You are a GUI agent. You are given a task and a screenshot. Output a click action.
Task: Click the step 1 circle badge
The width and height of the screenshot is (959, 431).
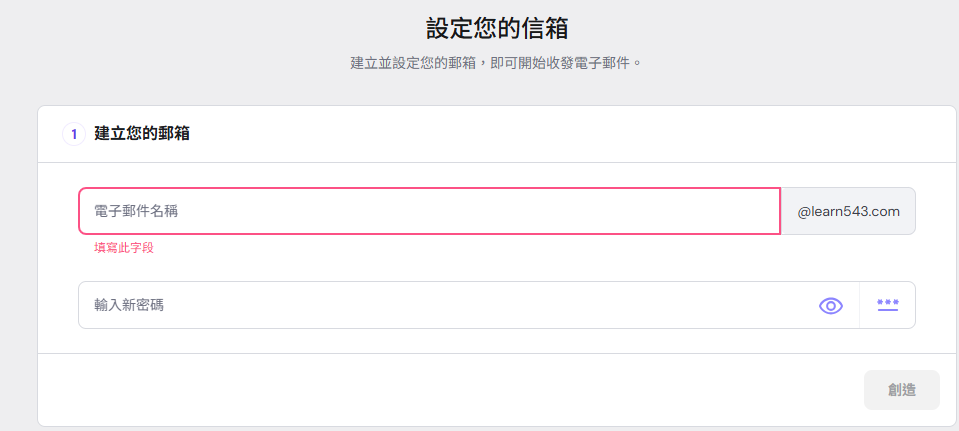[x=74, y=134]
